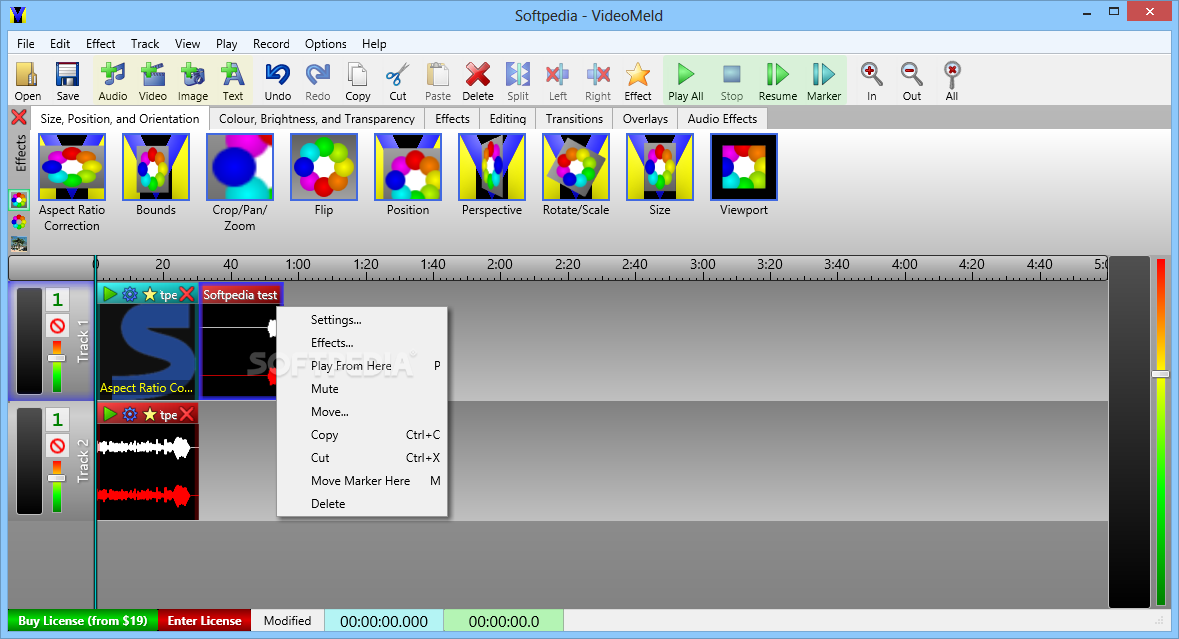Play the Track 1 clip via green arrow
1179x639 pixels.
[x=110, y=294]
